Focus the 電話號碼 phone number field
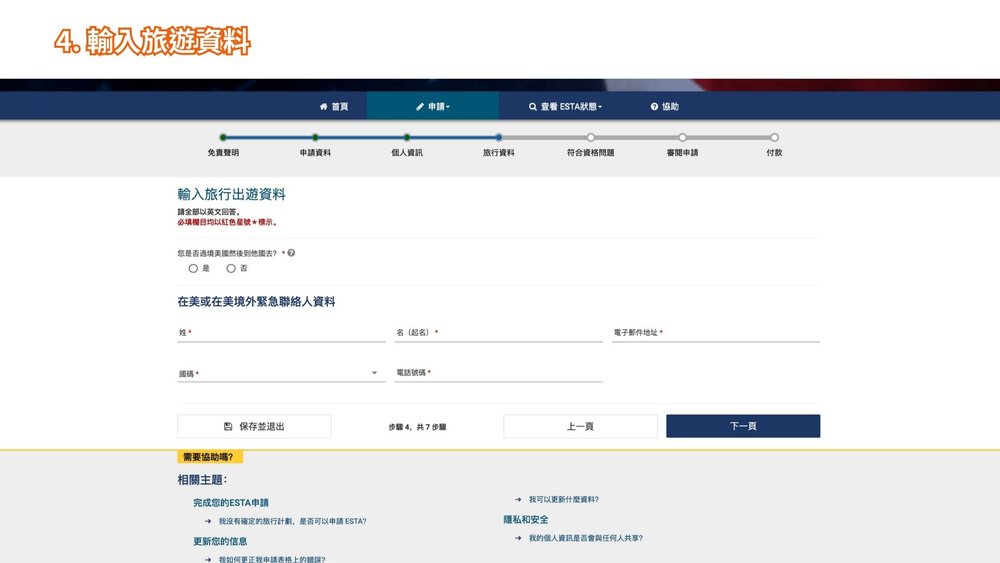 [x=499, y=373]
